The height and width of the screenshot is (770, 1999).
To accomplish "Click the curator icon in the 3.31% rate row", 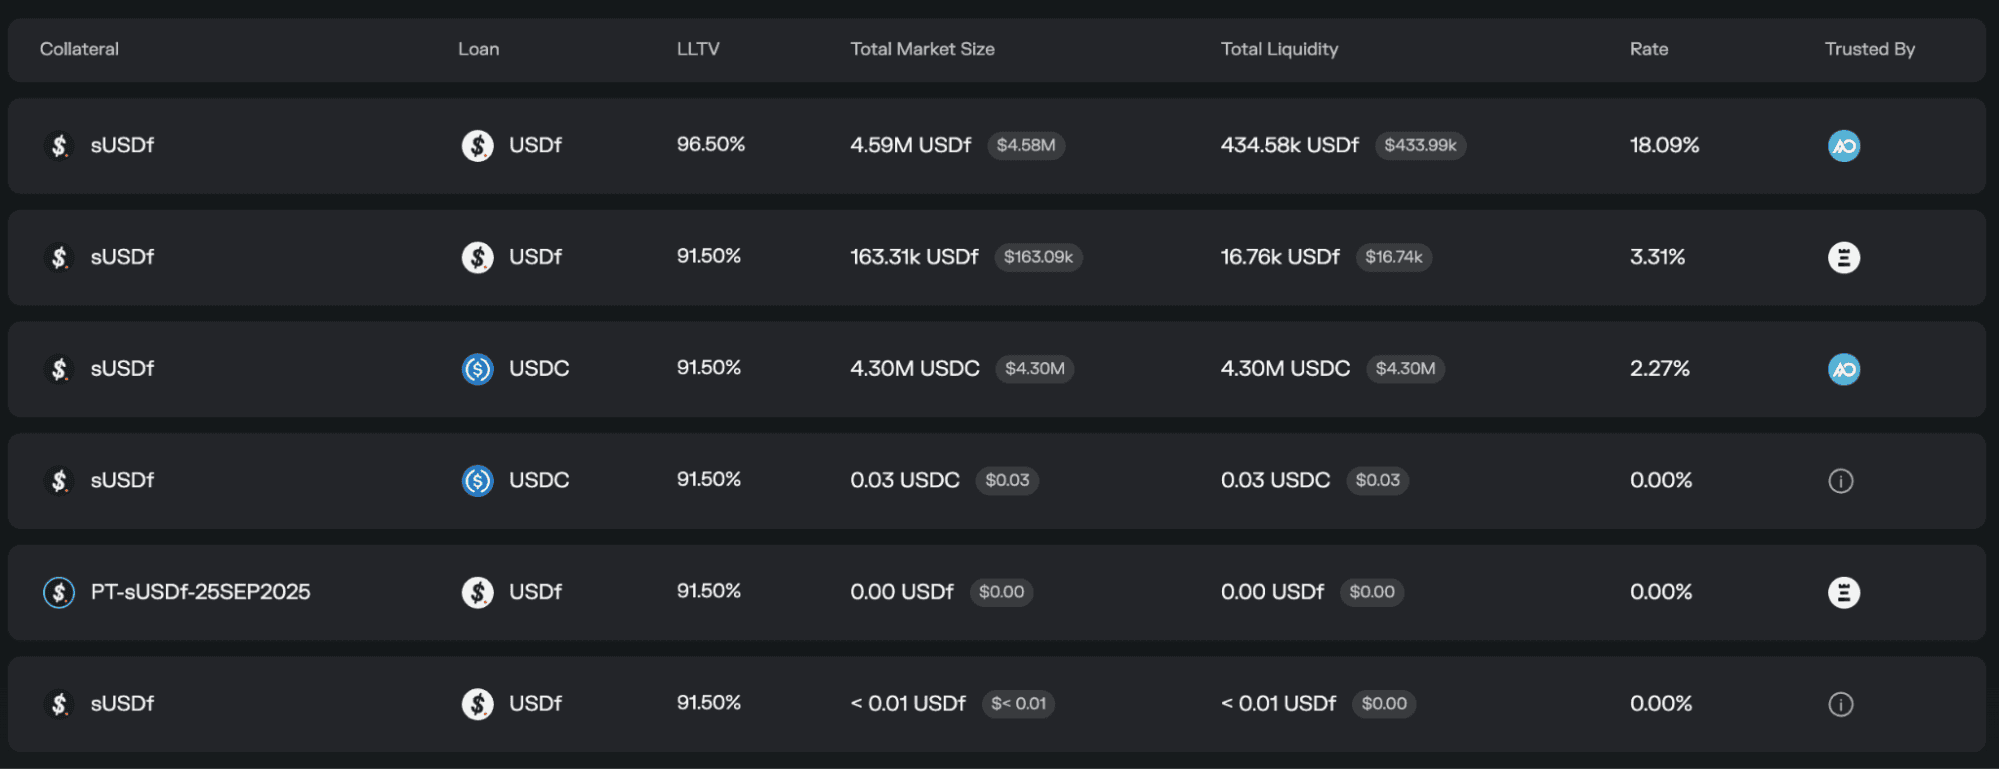I will coord(1843,258).
